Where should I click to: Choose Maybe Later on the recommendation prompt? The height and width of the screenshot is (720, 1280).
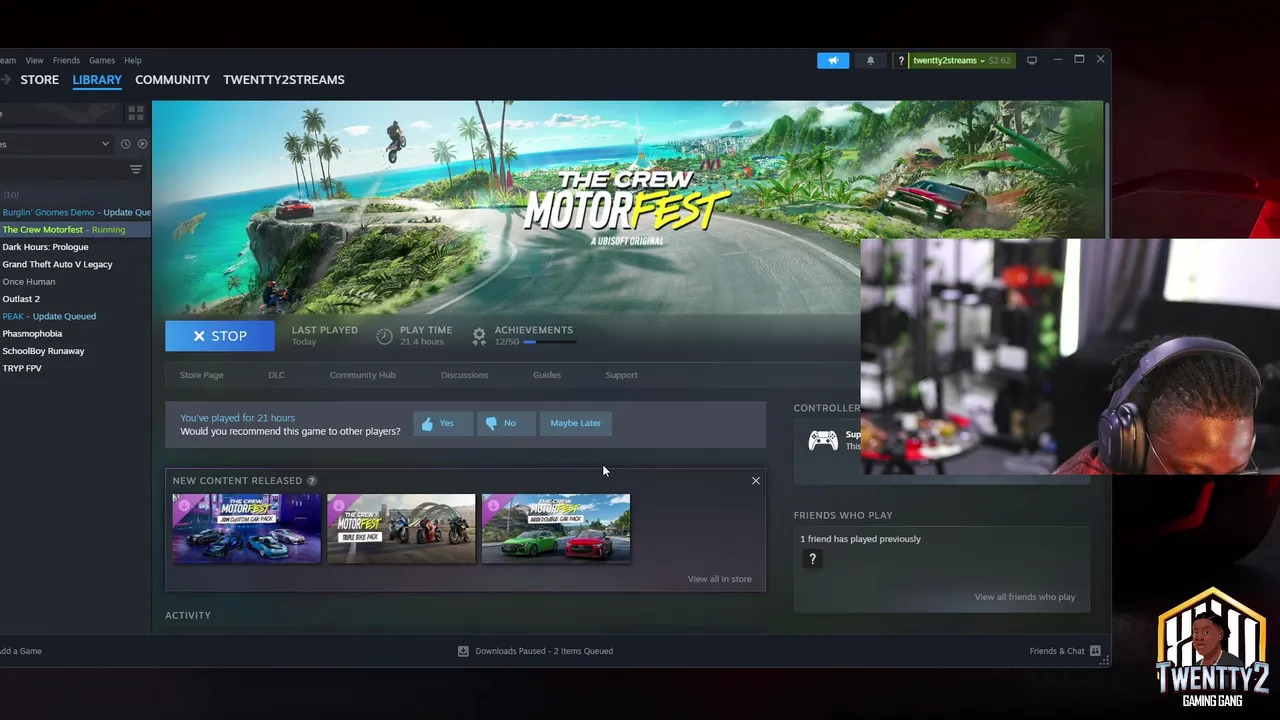576,423
